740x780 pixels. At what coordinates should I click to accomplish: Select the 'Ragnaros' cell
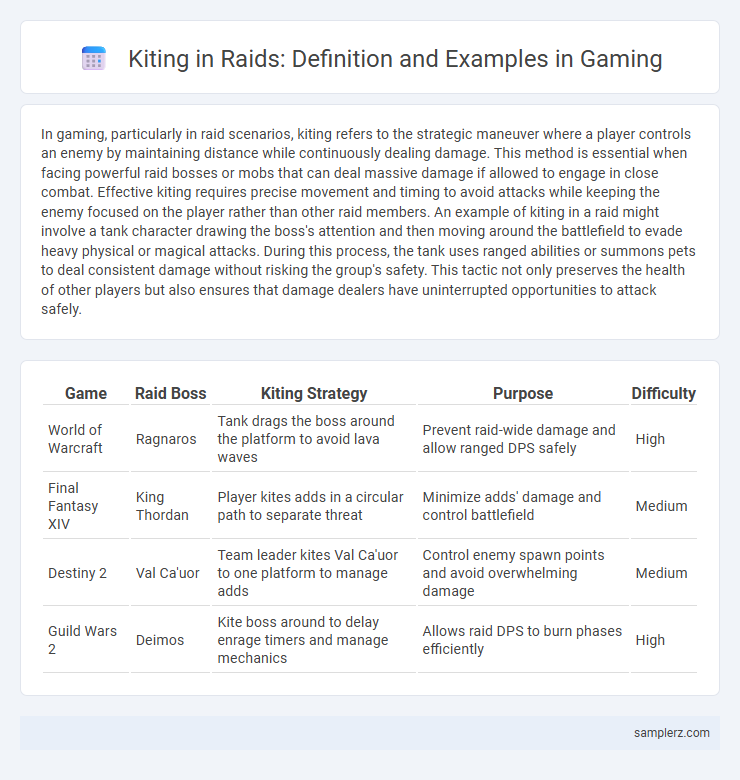click(171, 439)
